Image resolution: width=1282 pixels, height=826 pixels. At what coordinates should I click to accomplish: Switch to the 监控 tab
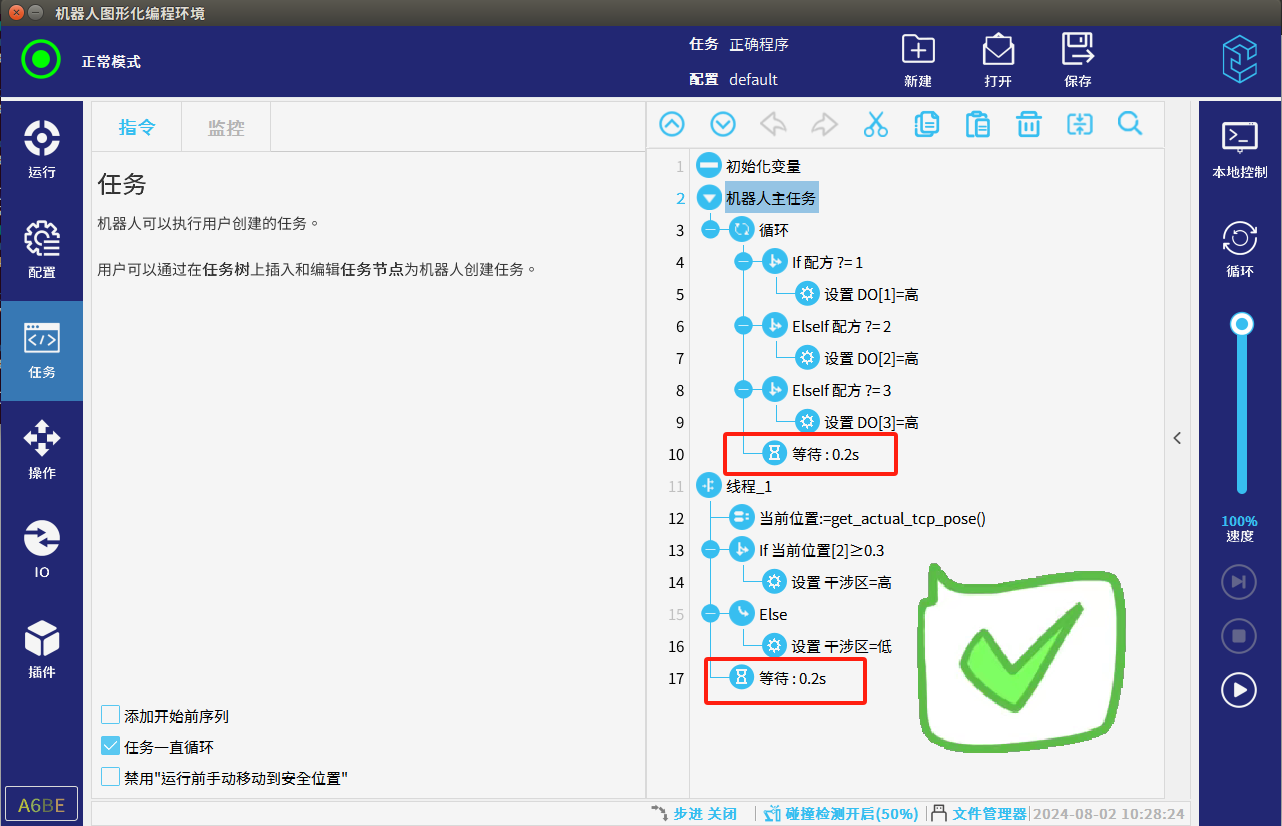point(225,127)
